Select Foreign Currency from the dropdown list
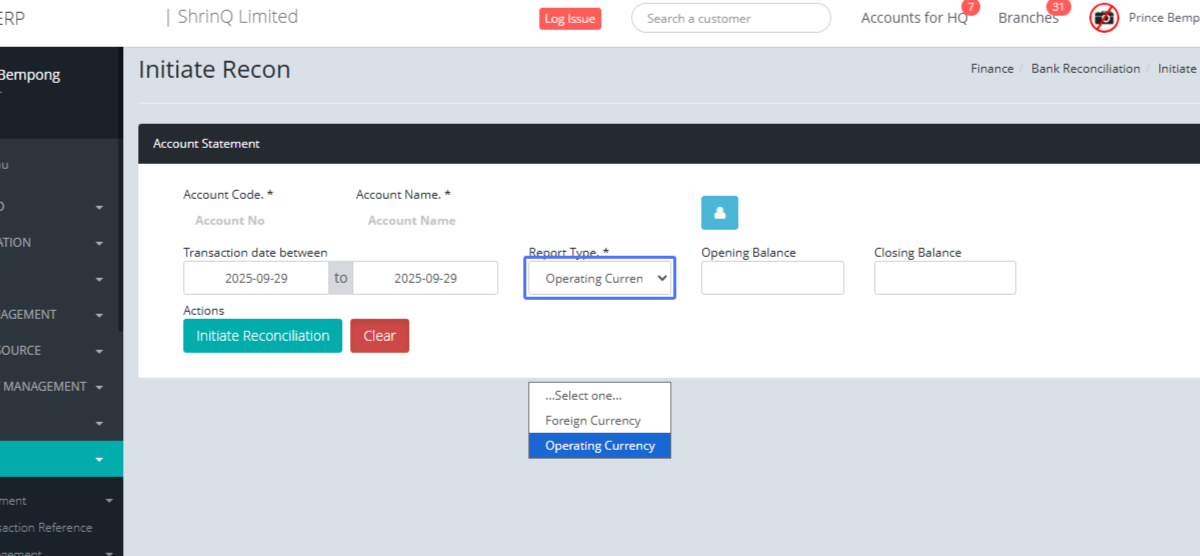 tap(593, 421)
